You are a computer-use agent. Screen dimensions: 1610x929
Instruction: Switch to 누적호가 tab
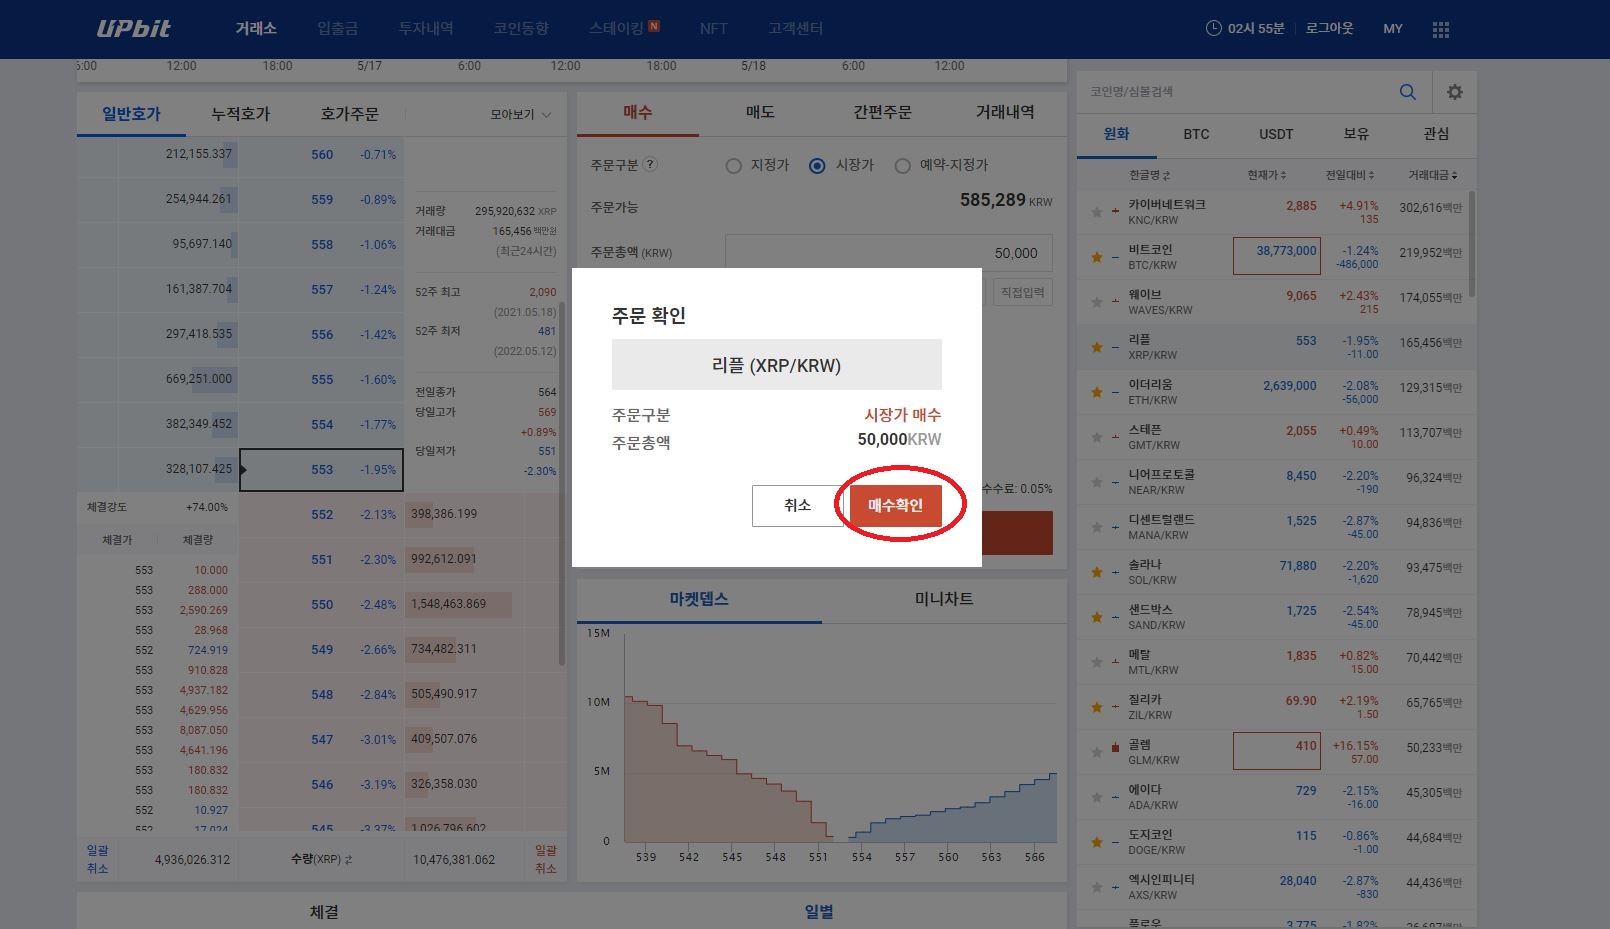pos(240,114)
